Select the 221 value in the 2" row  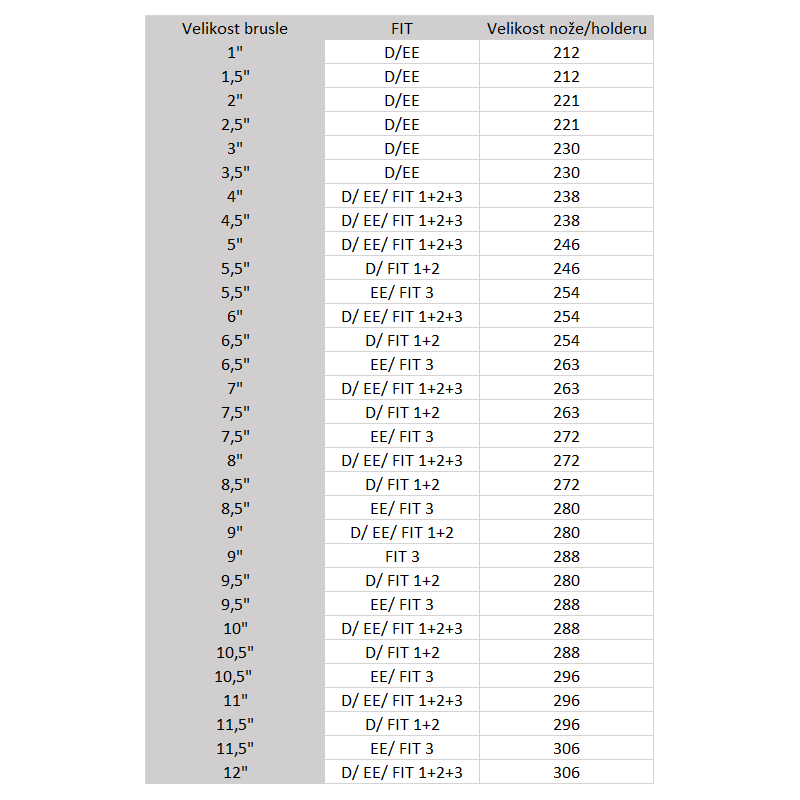coord(566,100)
